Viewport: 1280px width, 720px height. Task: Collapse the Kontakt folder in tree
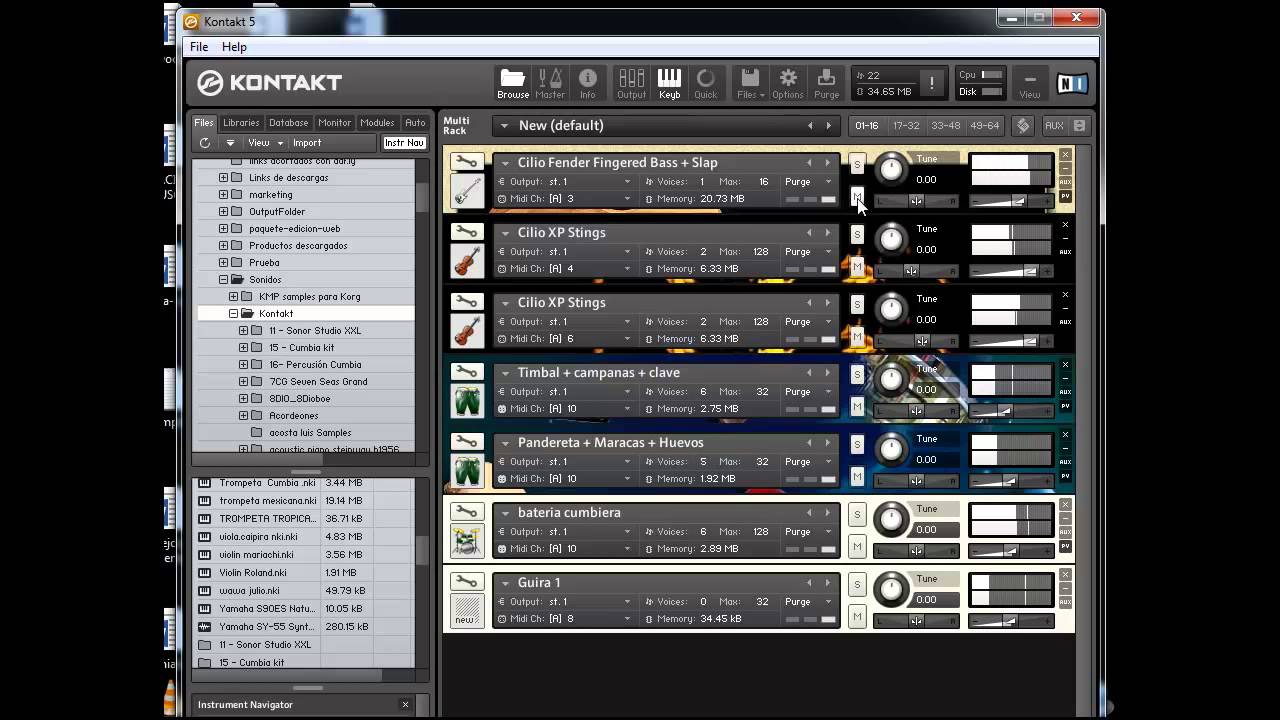click(234, 314)
